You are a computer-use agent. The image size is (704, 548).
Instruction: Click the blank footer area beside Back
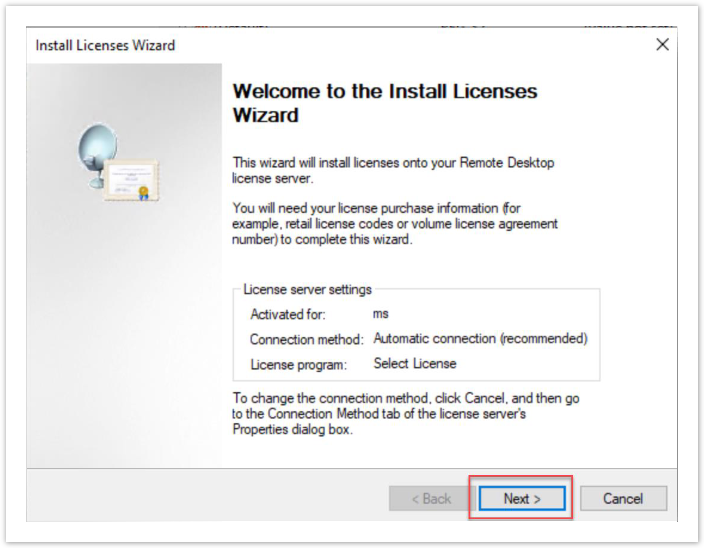[200, 498]
